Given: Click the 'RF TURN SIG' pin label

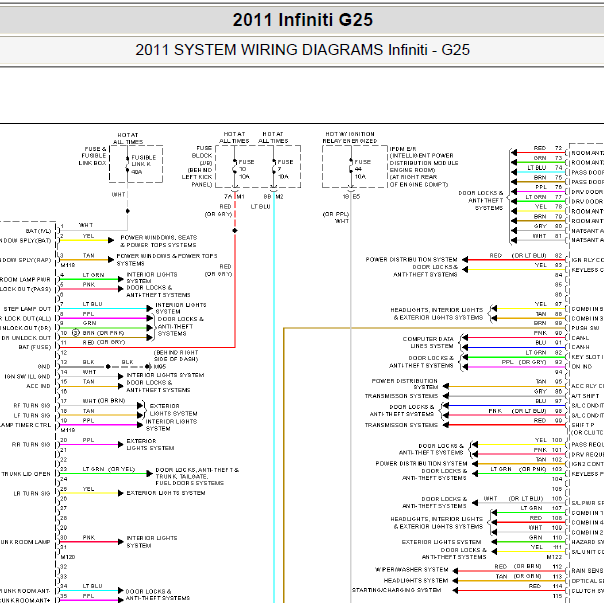Looking at the screenshot, I should tap(32, 405).
